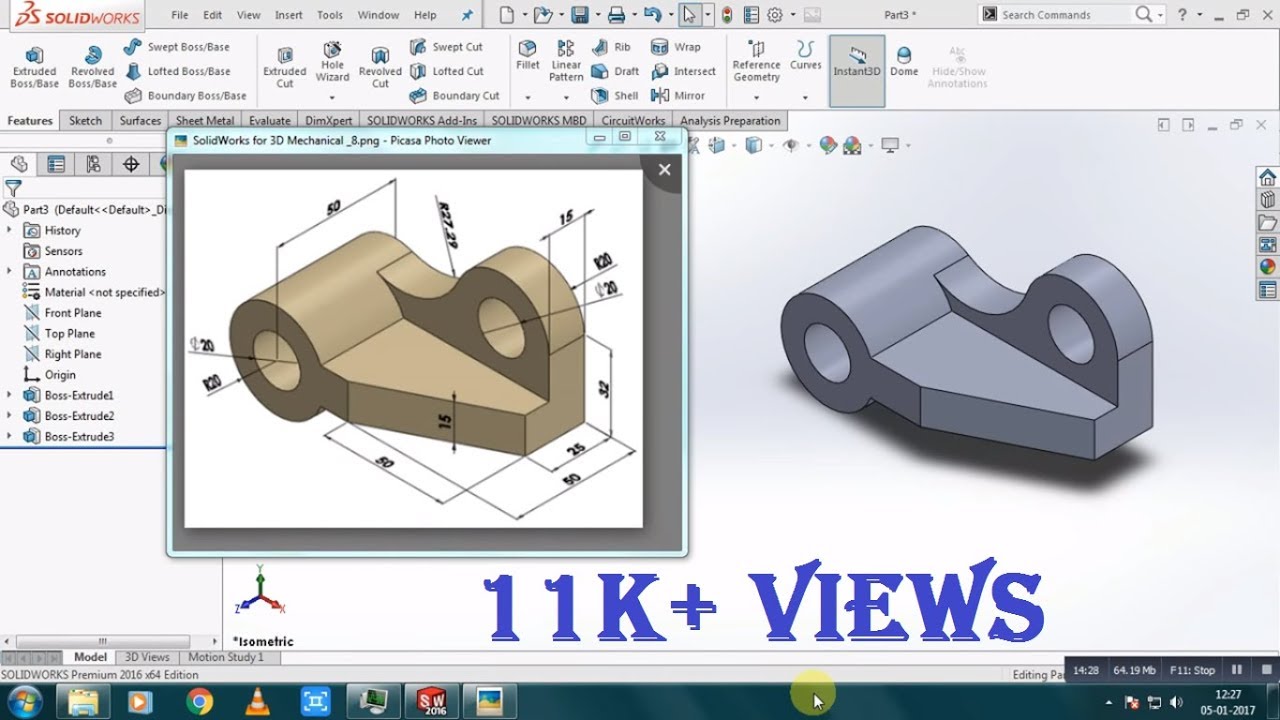Open the Hole Wizard

[x=333, y=62]
